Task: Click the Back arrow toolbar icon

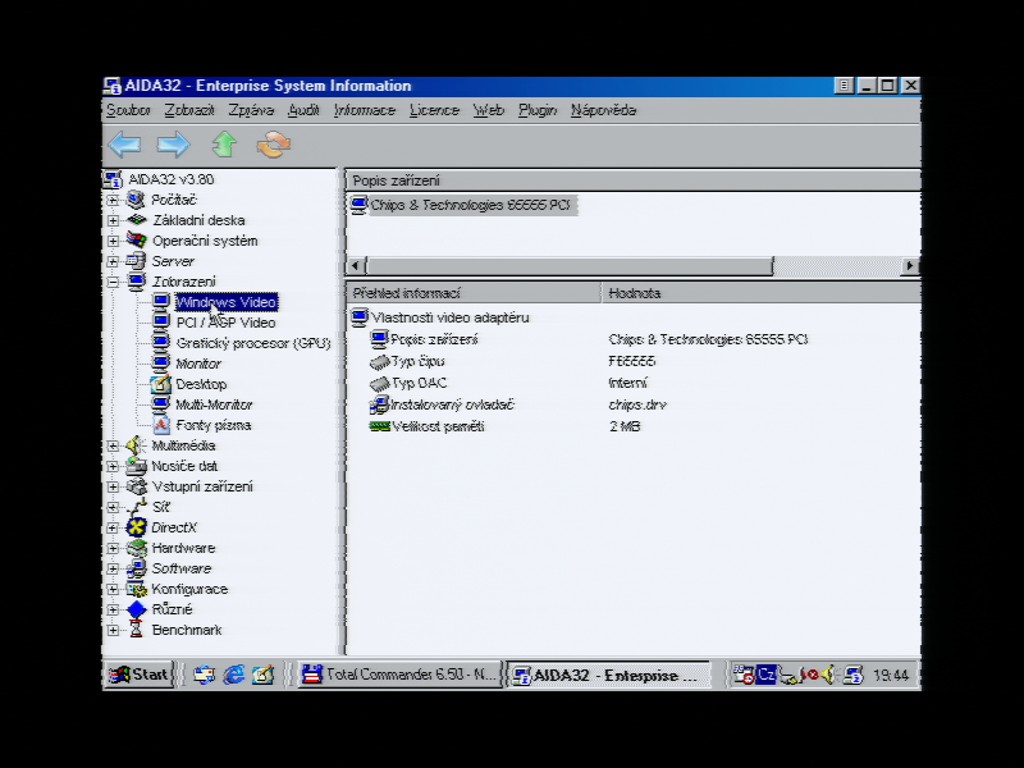Action: point(124,144)
